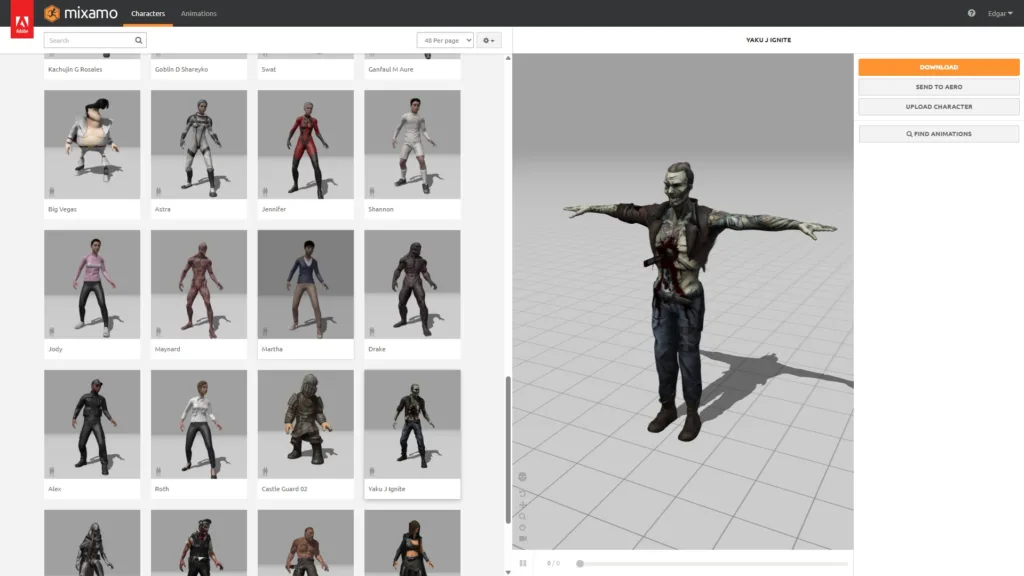Click the small figure icon on the Alex thumbnail

(x=52, y=471)
